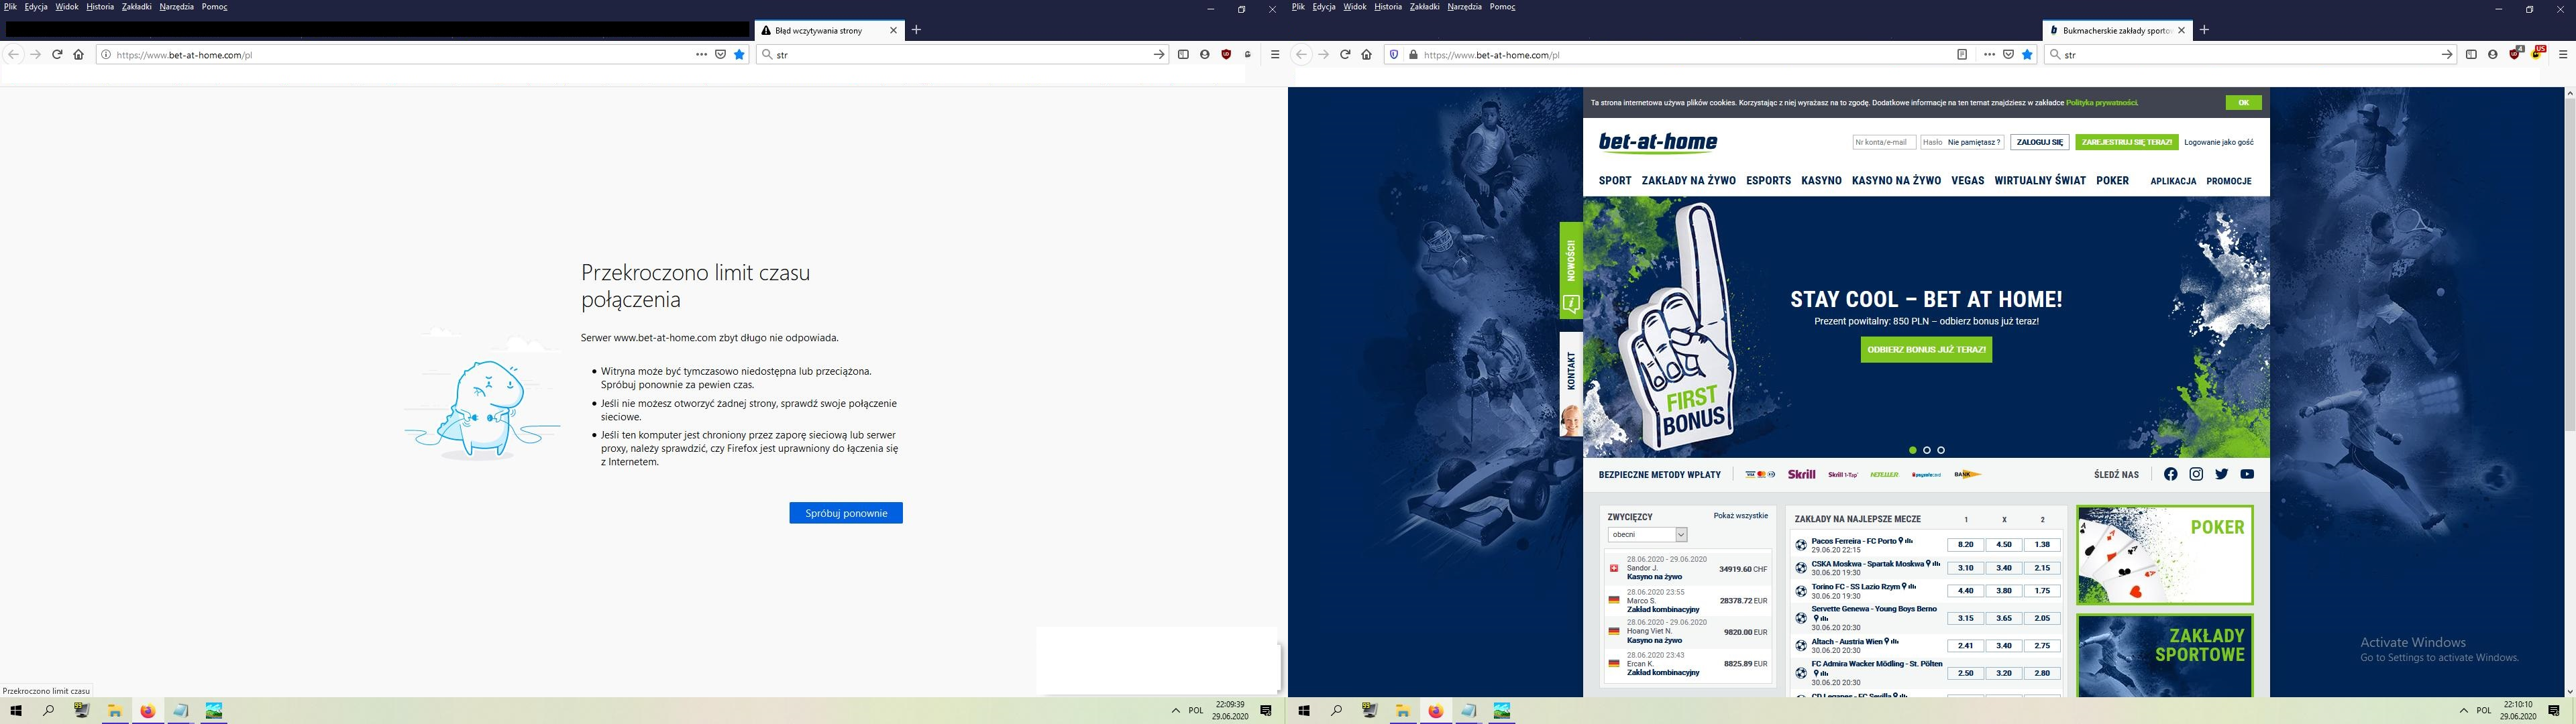Select the third banner carousel dot
The height and width of the screenshot is (724, 2576).
(x=1941, y=450)
